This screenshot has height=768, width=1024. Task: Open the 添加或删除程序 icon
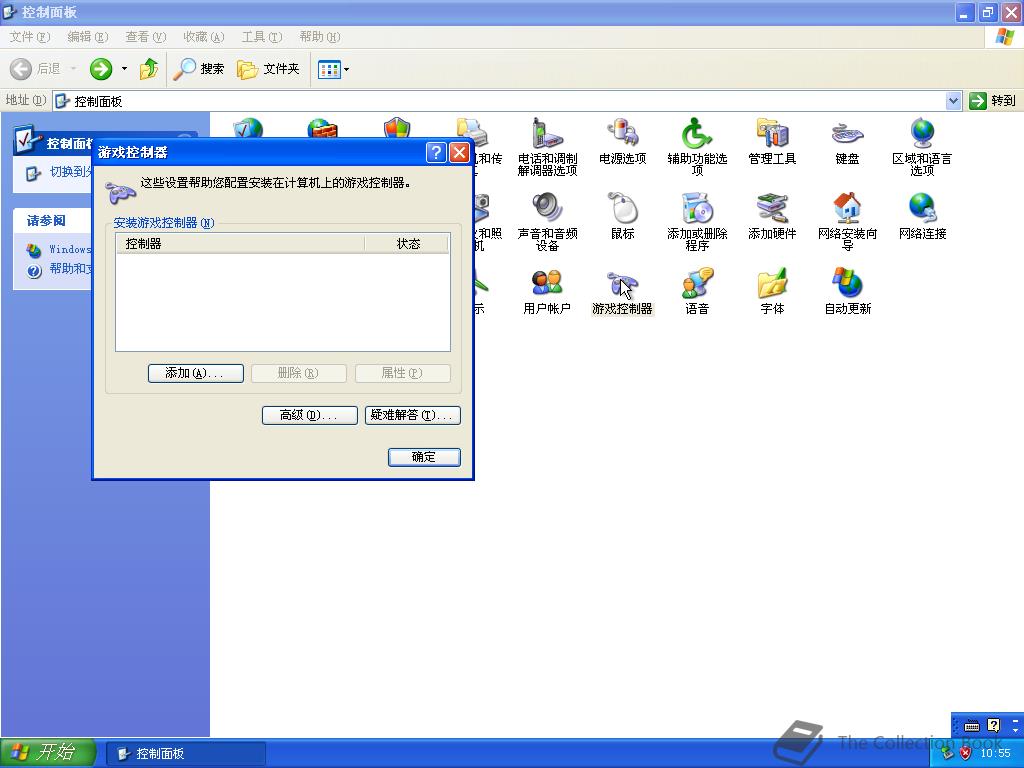(x=697, y=222)
